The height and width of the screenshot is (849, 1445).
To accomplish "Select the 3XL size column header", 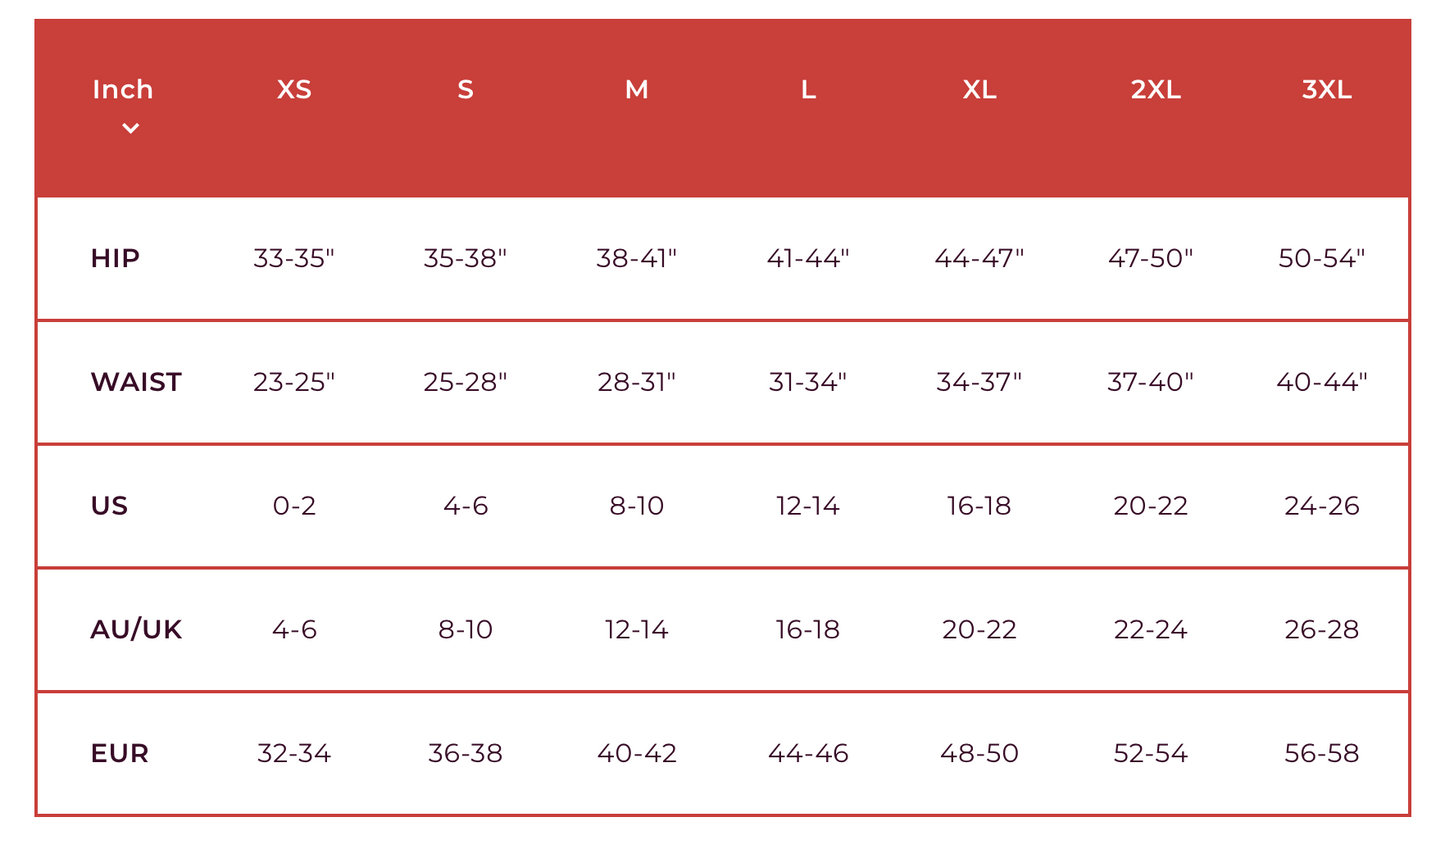I will point(1326,90).
